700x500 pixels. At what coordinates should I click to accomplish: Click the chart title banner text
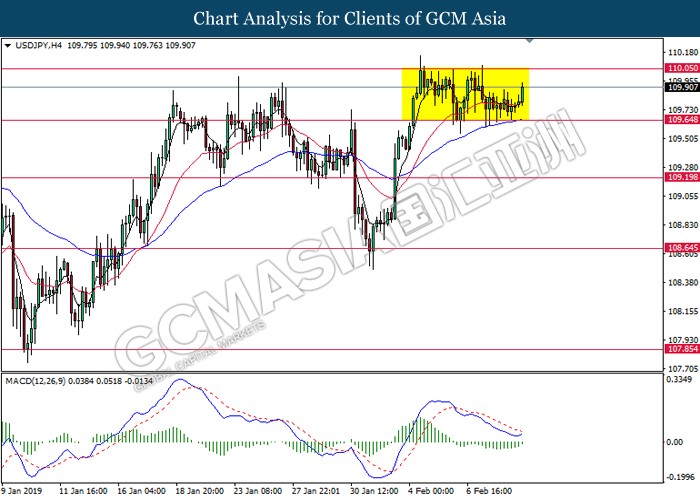click(349, 18)
